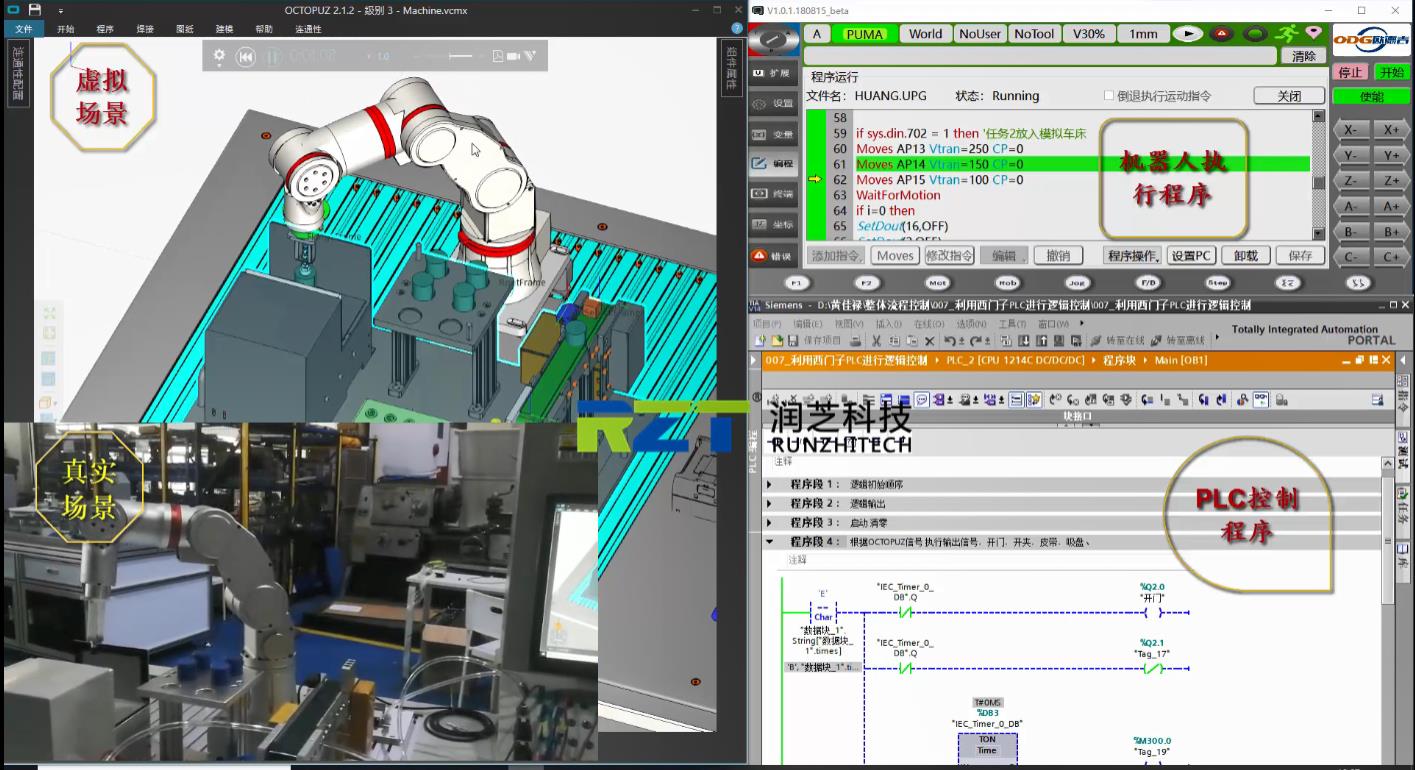Change the 1mm step setting

point(1143,33)
